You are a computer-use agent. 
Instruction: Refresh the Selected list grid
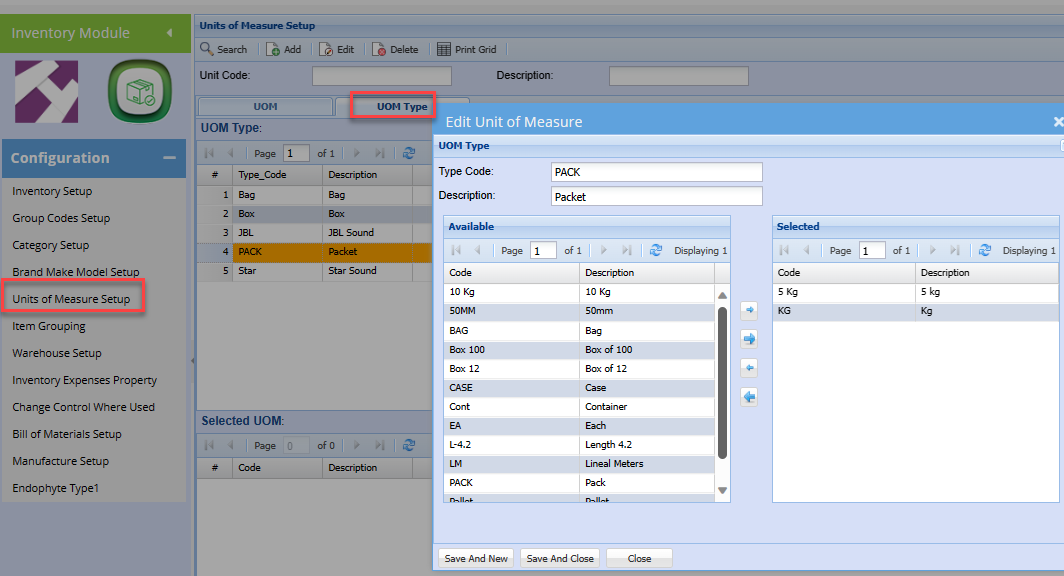click(985, 250)
